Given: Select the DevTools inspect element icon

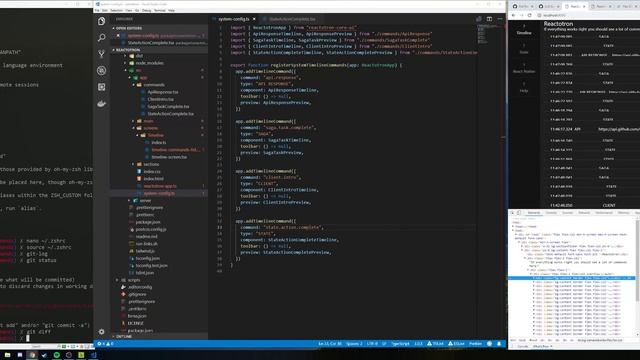Looking at the screenshot, I should pyautogui.click(x=512, y=213).
